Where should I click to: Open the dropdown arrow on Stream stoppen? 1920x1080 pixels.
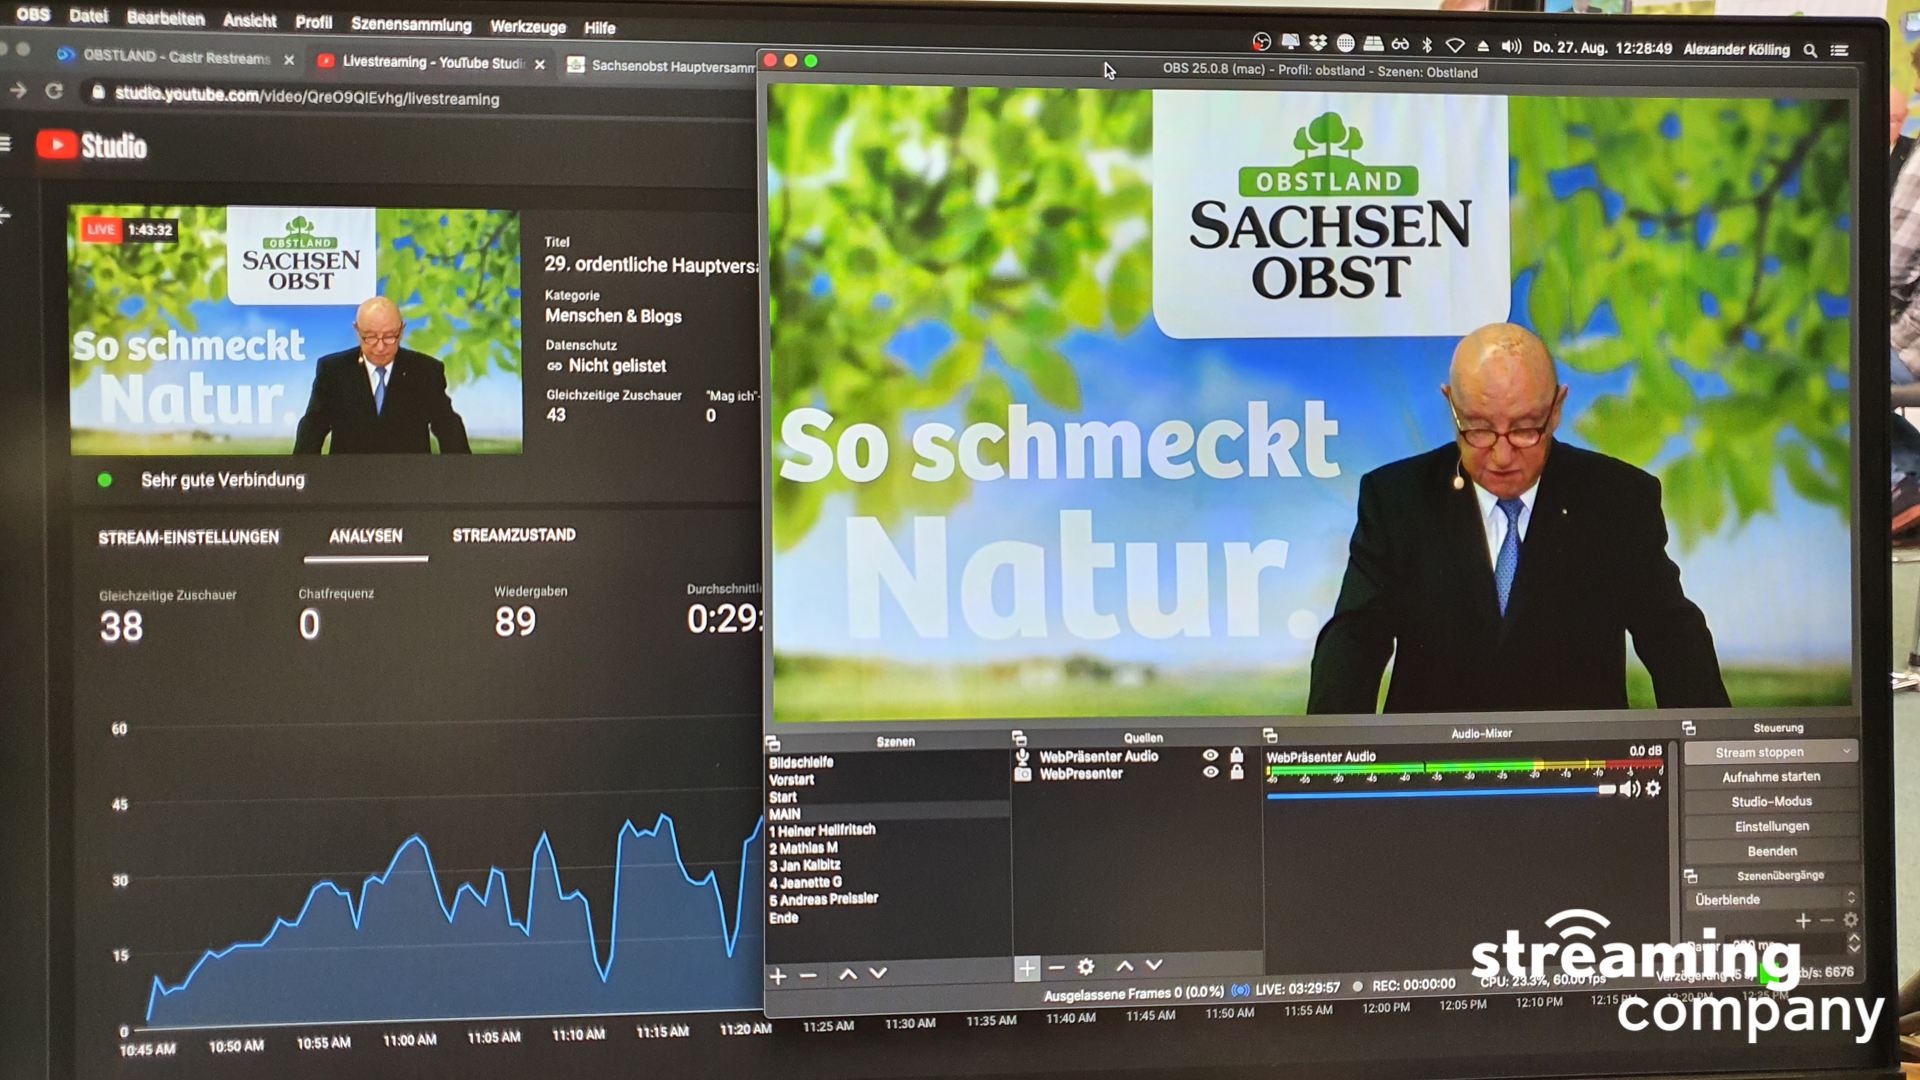point(1846,751)
